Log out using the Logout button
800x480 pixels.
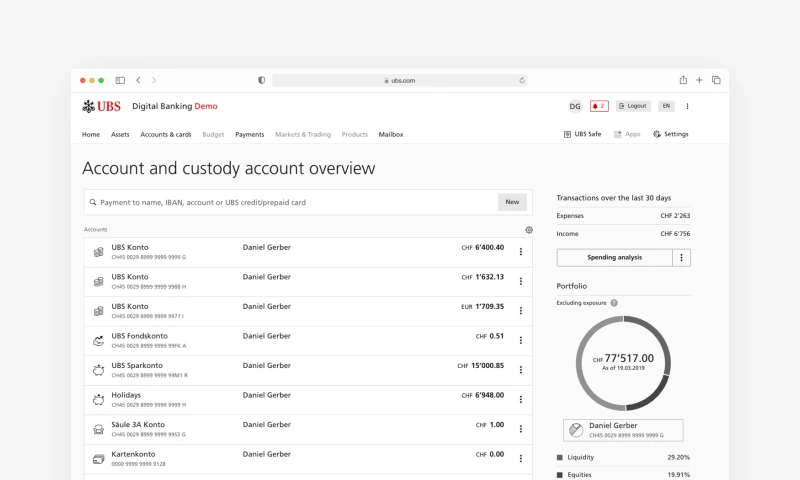633,106
